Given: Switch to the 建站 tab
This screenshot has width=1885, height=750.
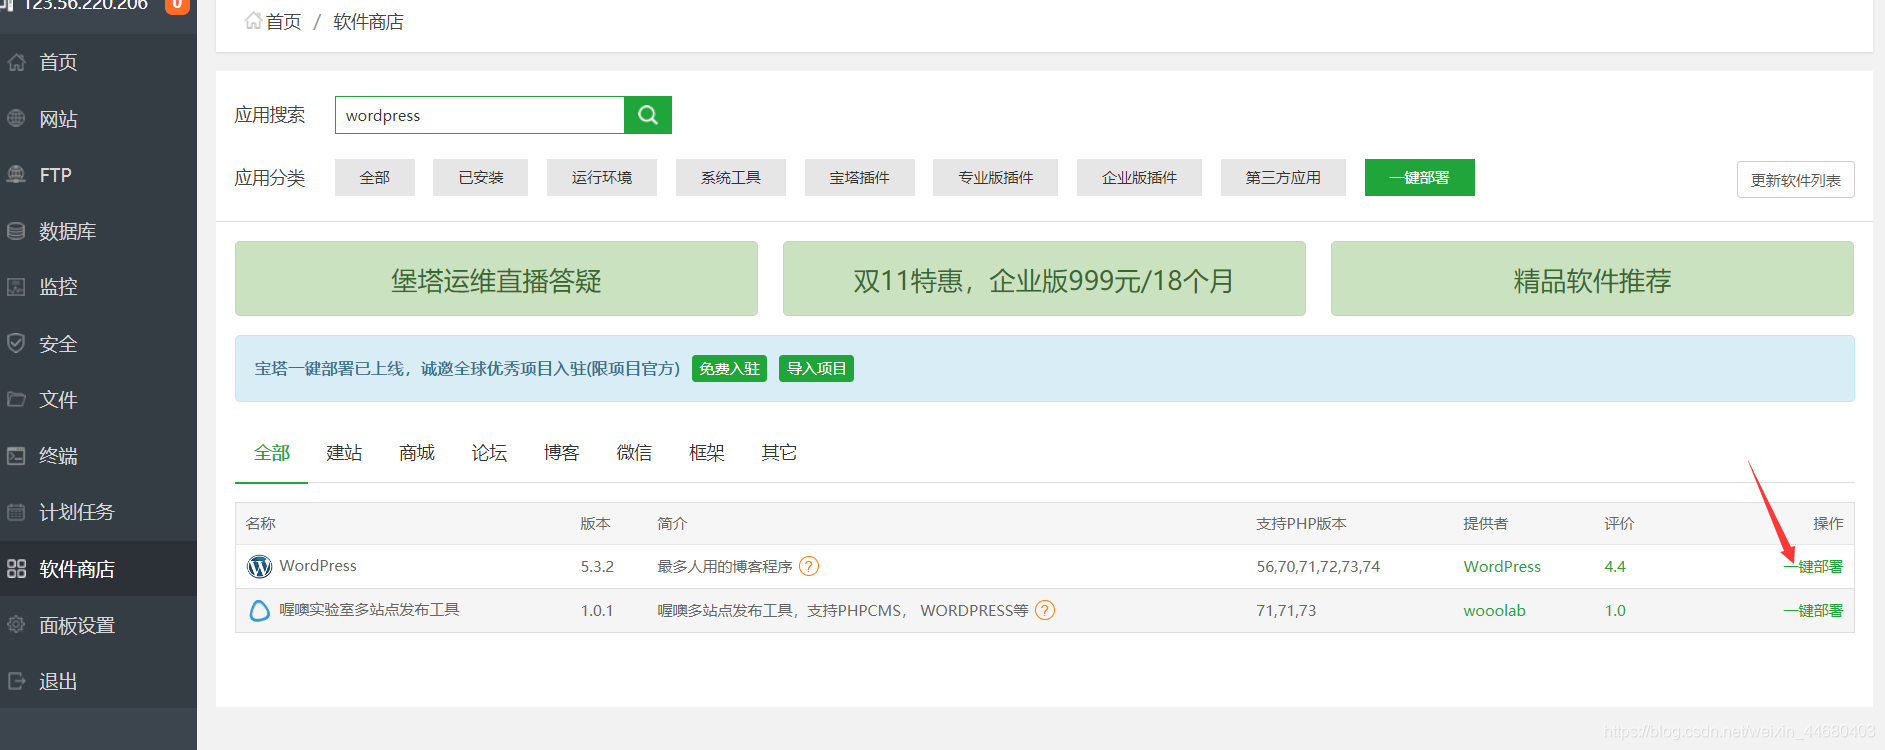Looking at the screenshot, I should [x=344, y=453].
